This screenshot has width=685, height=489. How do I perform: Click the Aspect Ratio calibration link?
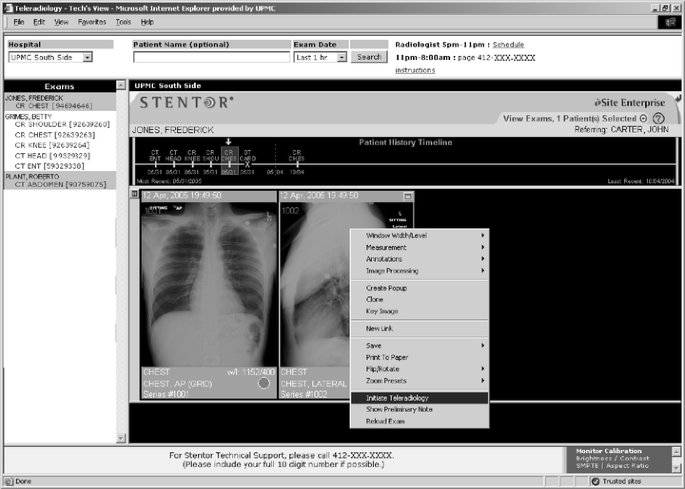click(627, 466)
